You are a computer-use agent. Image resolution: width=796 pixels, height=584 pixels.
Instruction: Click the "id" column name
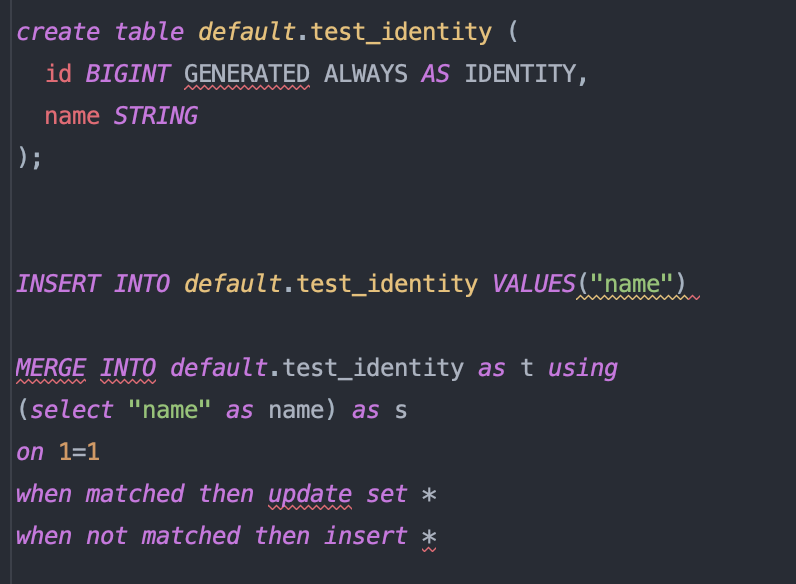(x=58, y=74)
